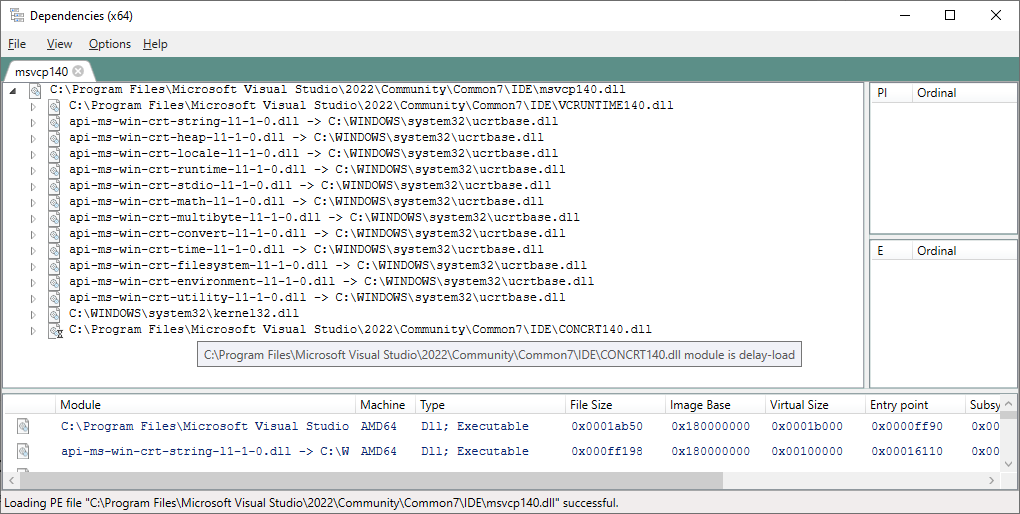The width and height of the screenshot is (1020, 514).
Task: Click icon of api-ms-win-crt-time-l1-1-0.dll row
Action: point(55,250)
